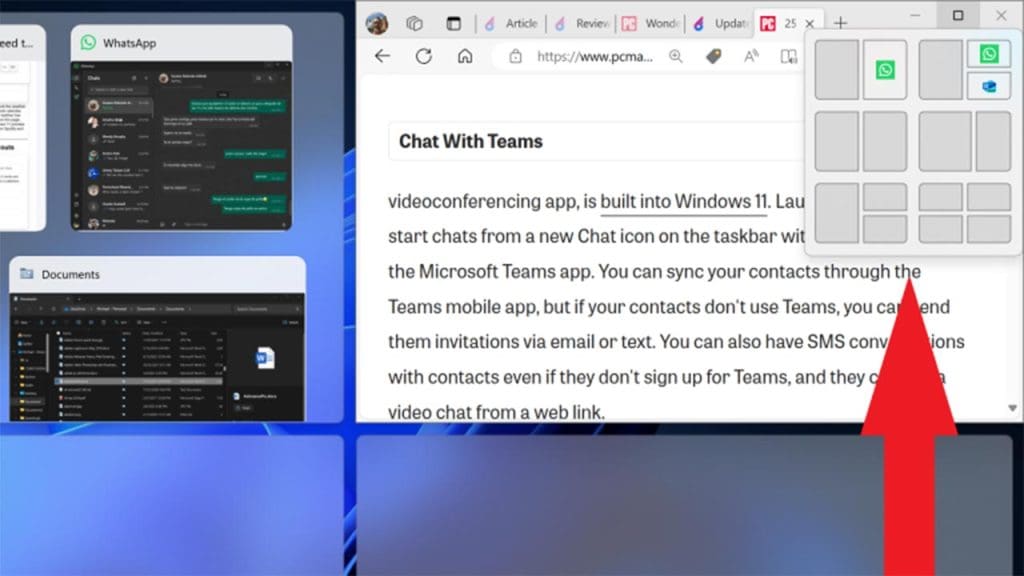Click the blue app icon in the snap layout panel
This screenshot has height=576, width=1024.
pos(989,86)
